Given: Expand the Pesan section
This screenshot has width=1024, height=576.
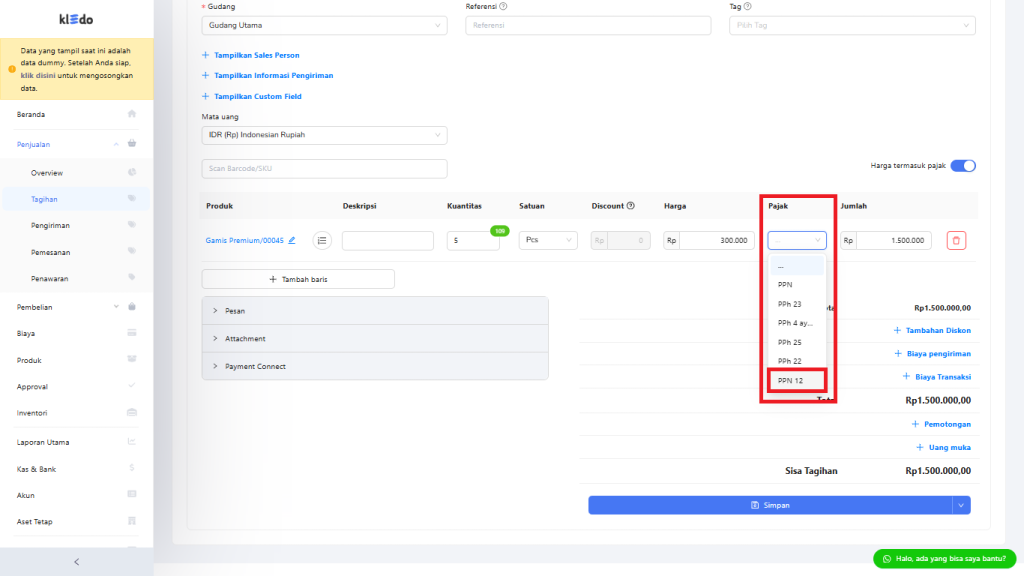Looking at the screenshot, I should click(375, 311).
